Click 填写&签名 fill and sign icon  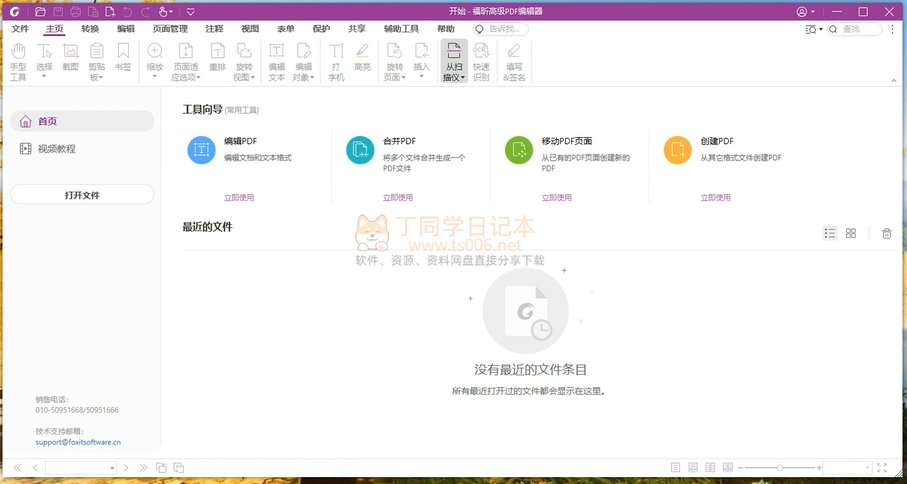coord(514,61)
